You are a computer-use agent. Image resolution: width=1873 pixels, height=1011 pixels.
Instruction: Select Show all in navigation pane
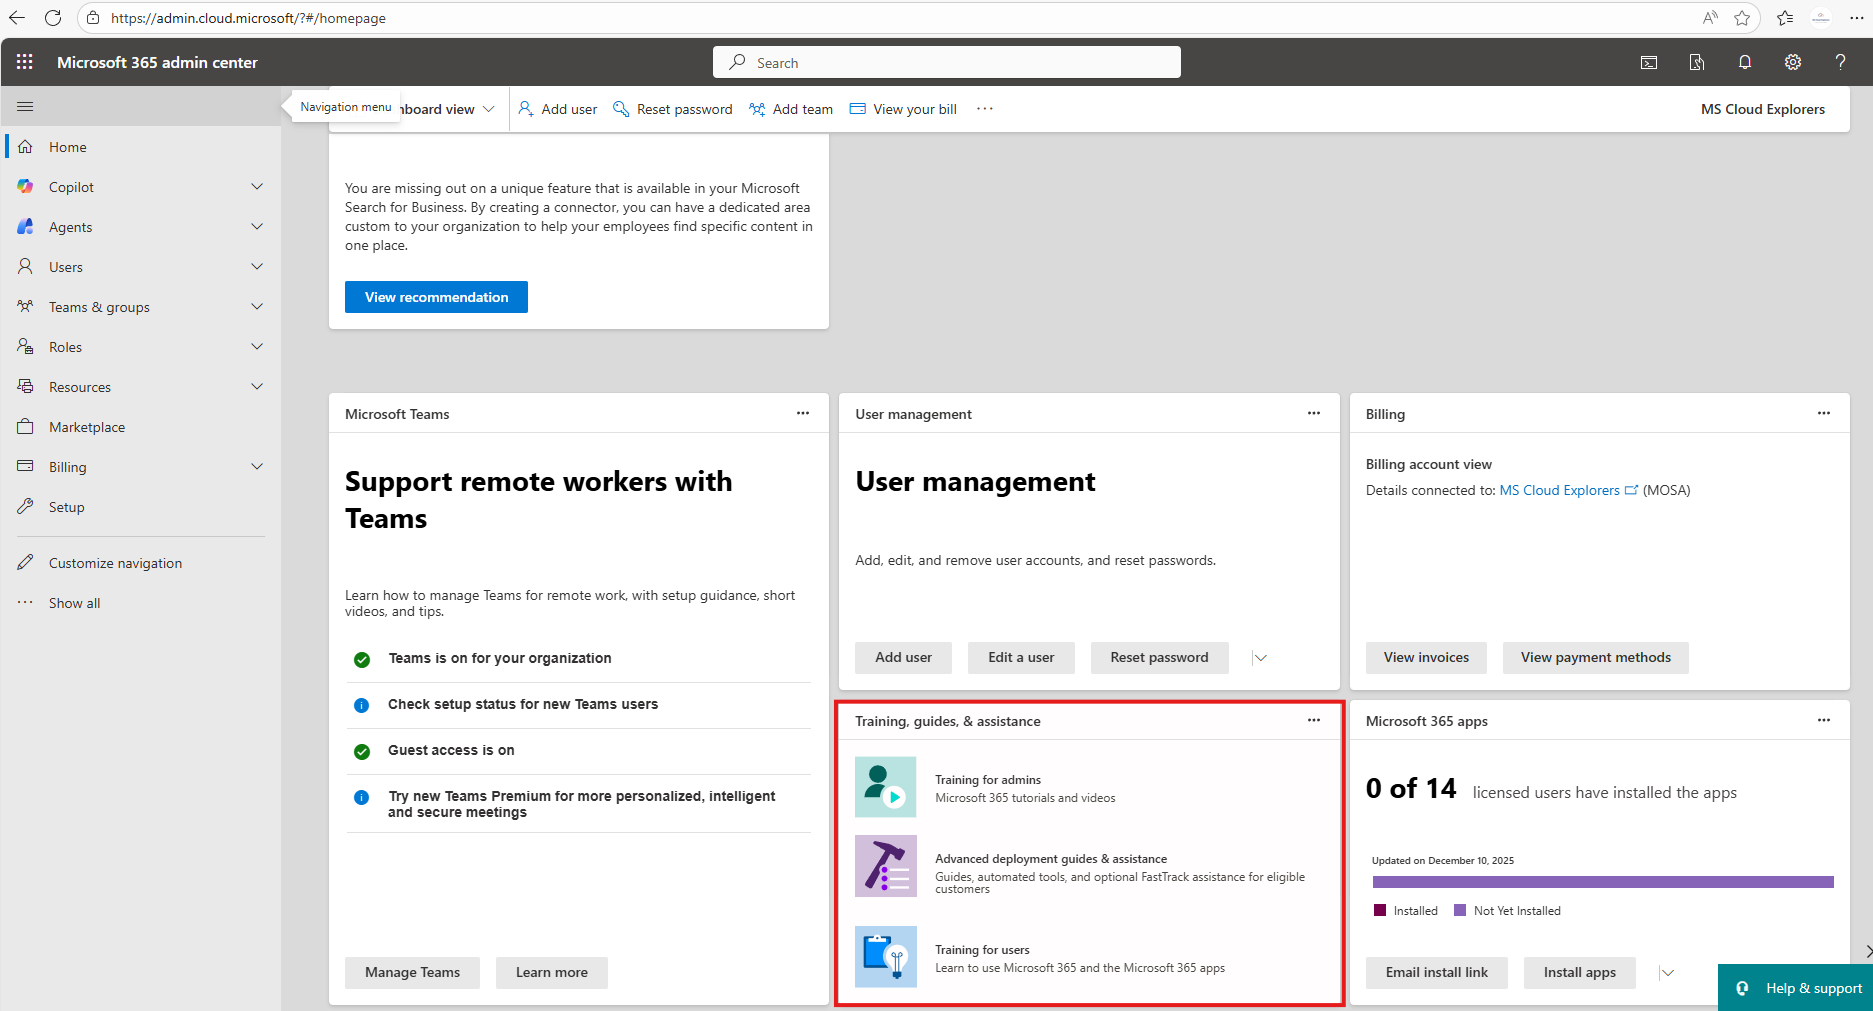pos(74,602)
